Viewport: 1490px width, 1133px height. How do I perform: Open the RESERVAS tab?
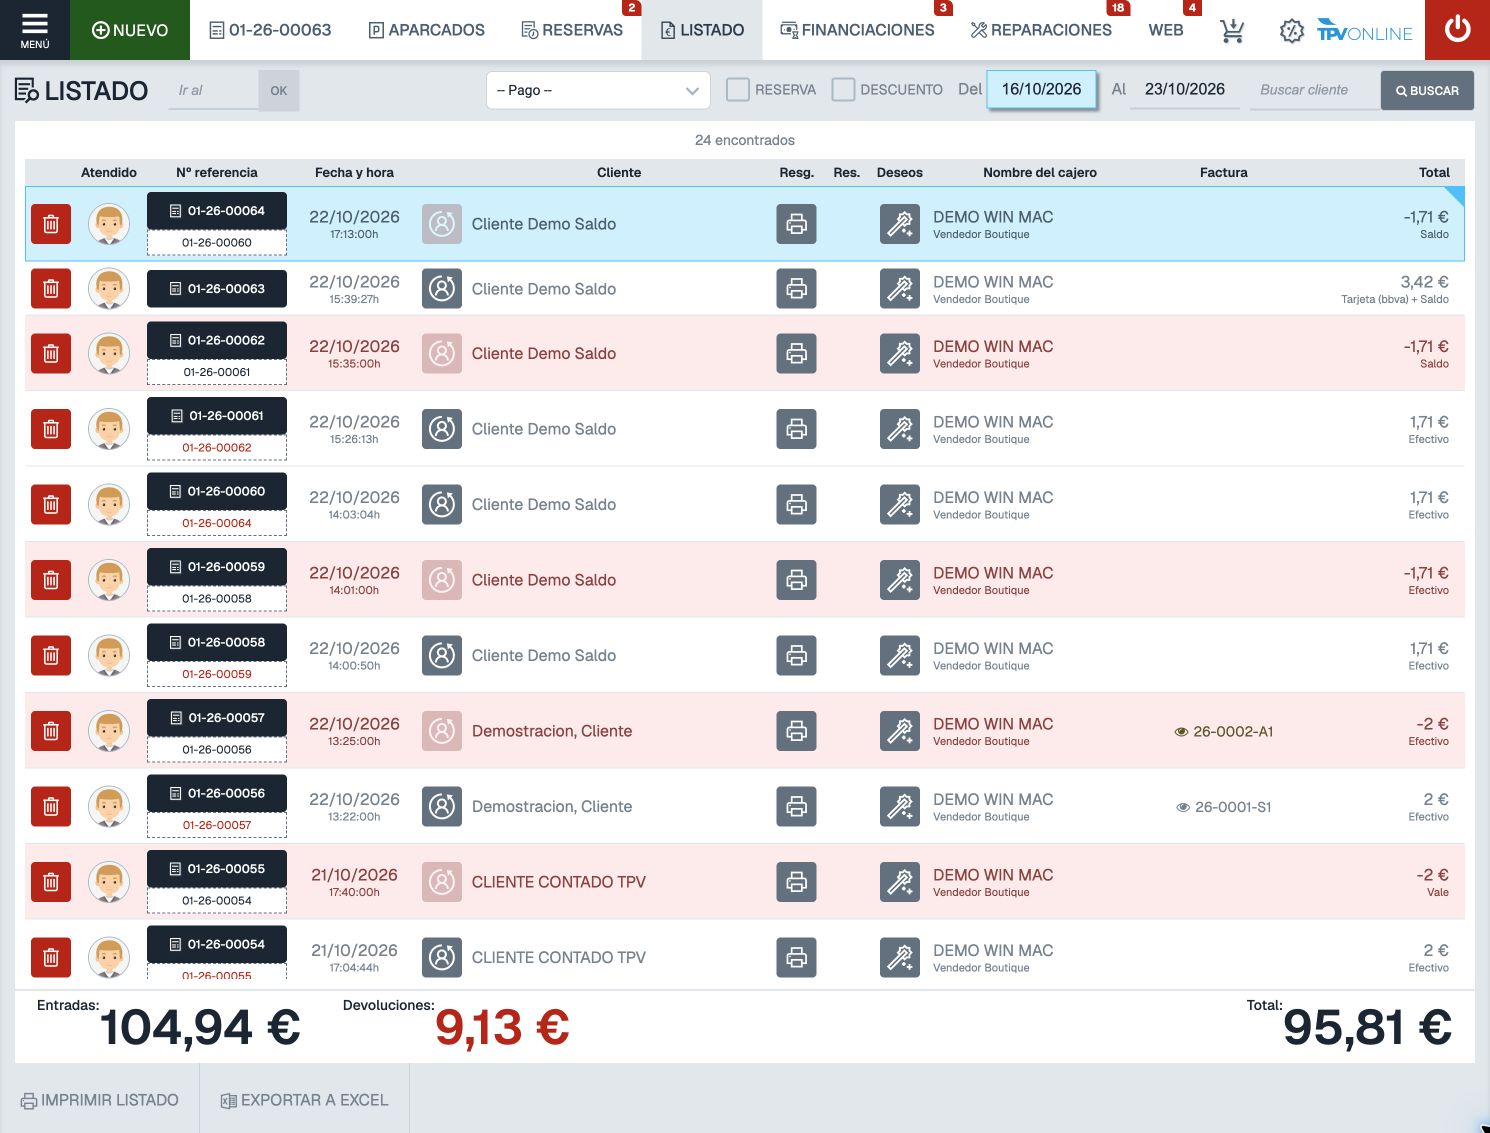pyautogui.click(x=572, y=30)
